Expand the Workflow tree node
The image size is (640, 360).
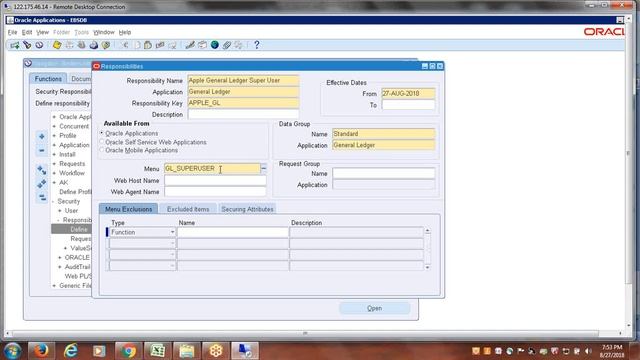tap(54, 173)
